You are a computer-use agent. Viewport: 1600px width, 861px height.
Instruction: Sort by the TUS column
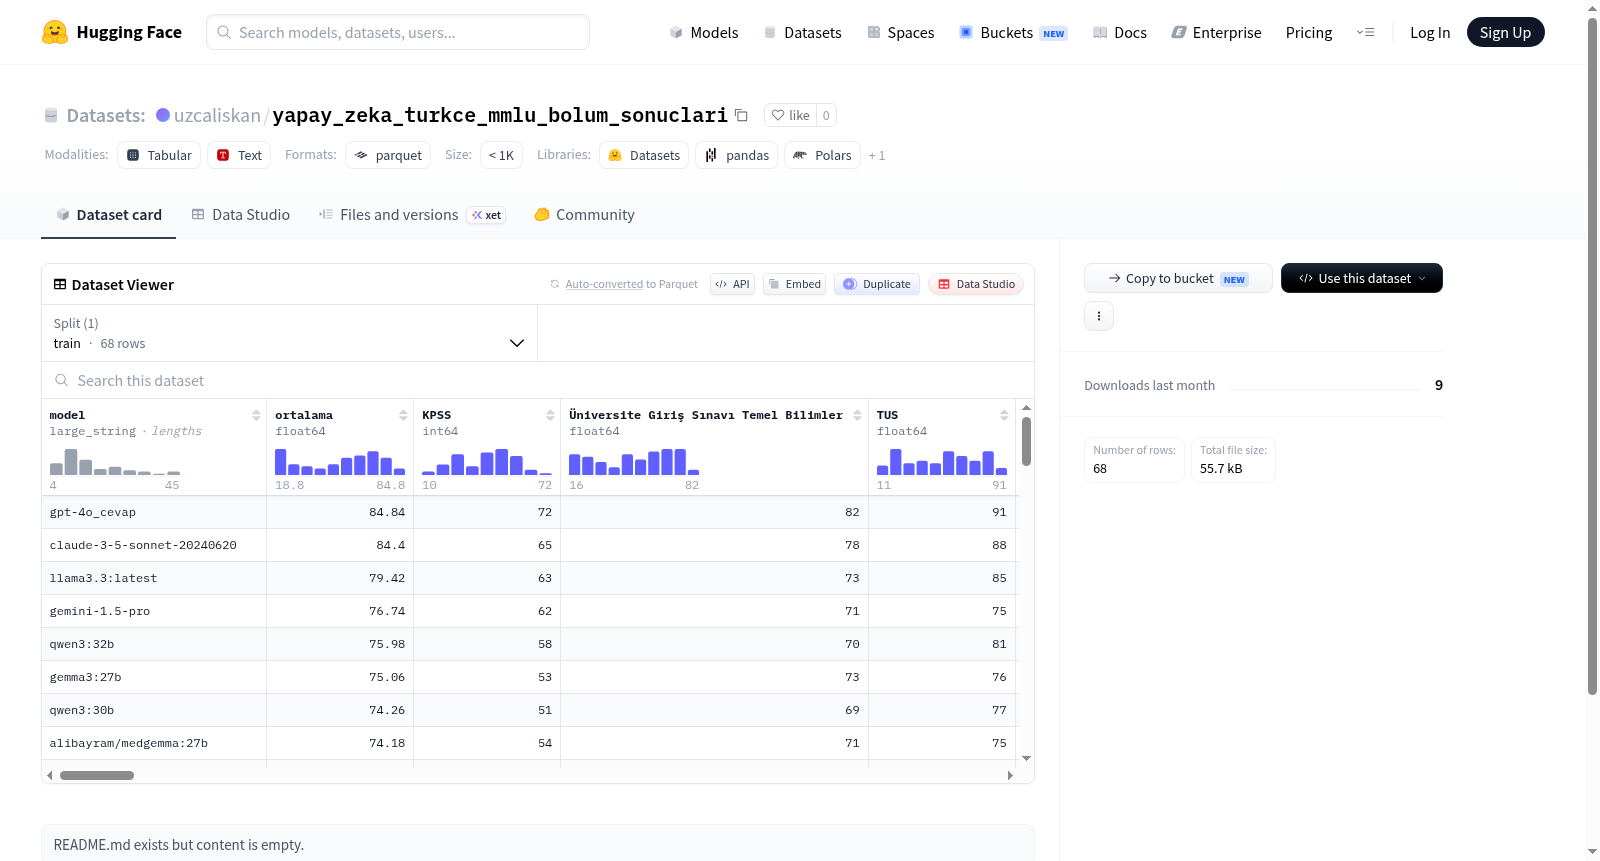pyautogui.click(x=1004, y=415)
